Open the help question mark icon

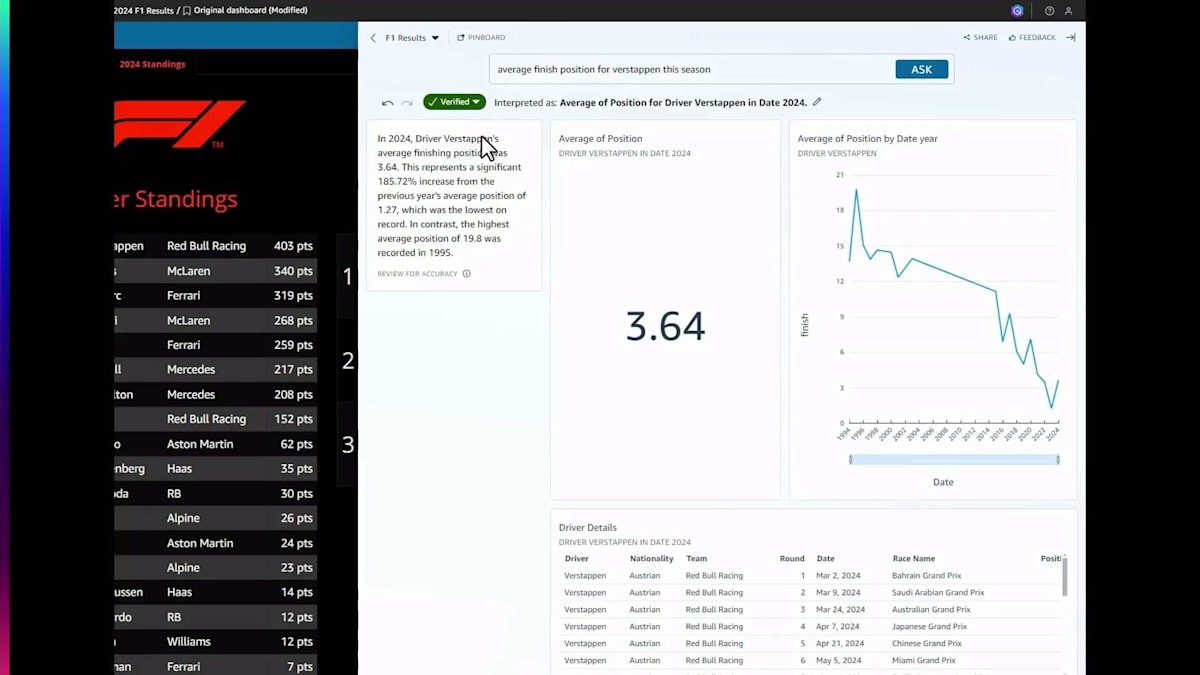coord(1049,11)
